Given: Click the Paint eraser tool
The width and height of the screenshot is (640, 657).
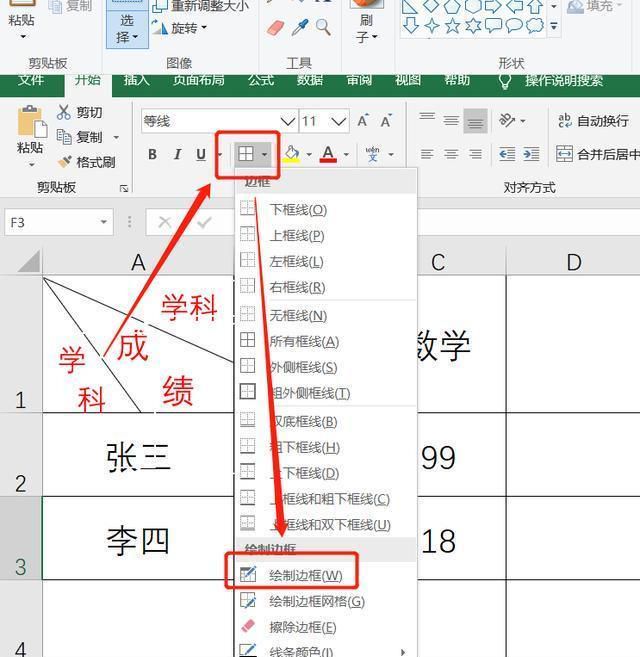Looking at the screenshot, I should pos(275,28).
